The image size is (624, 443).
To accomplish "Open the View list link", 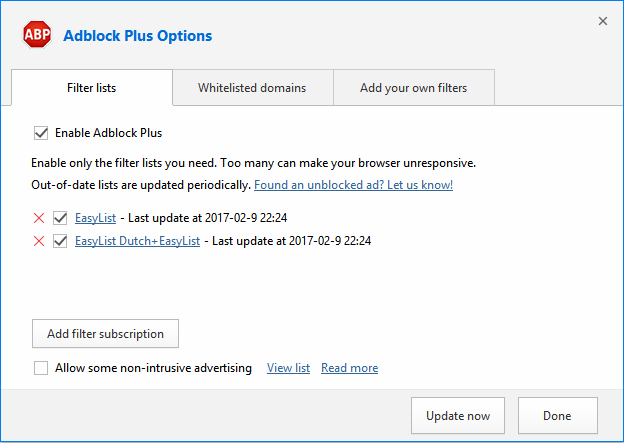I will click(x=288, y=368).
